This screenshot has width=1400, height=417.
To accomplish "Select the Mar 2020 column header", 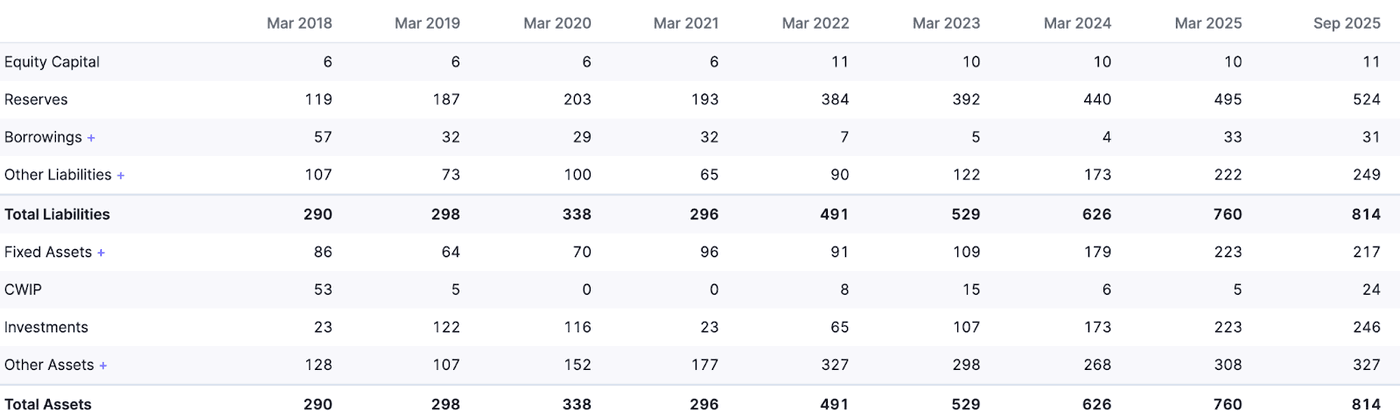I will (557, 23).
